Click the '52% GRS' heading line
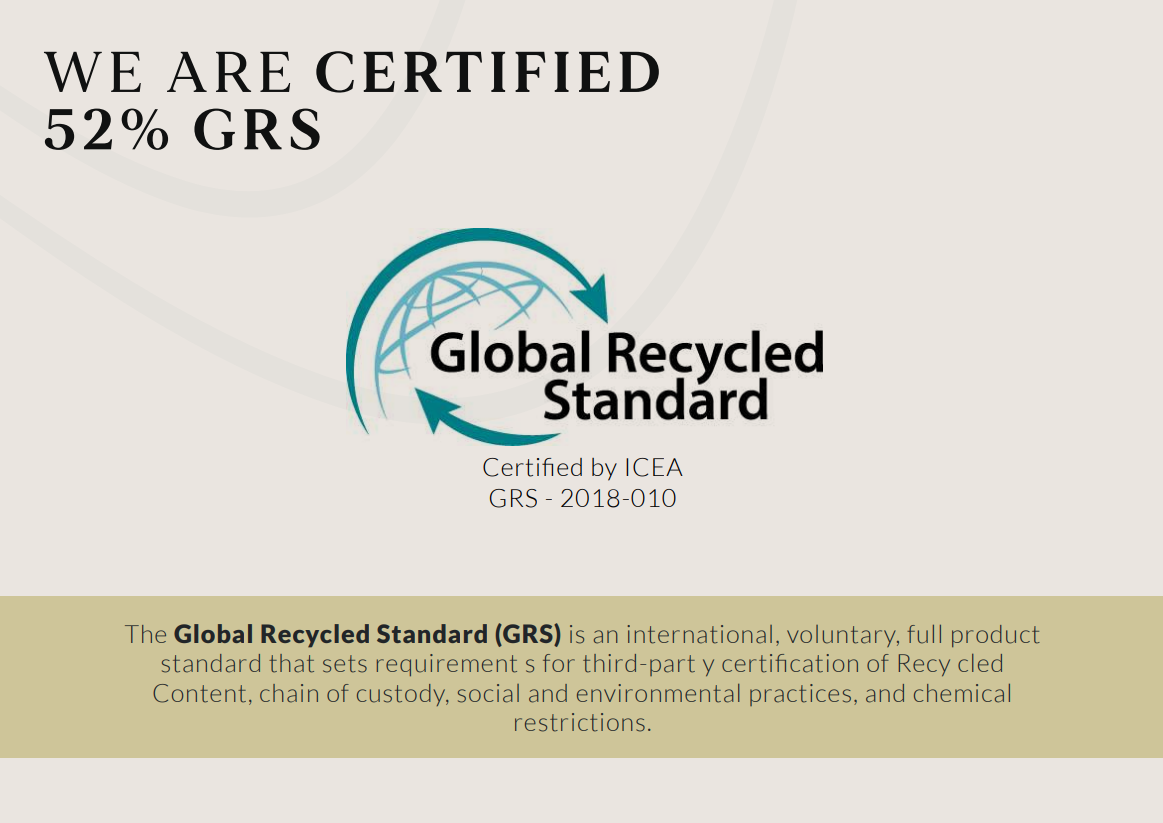 [184, 130]
